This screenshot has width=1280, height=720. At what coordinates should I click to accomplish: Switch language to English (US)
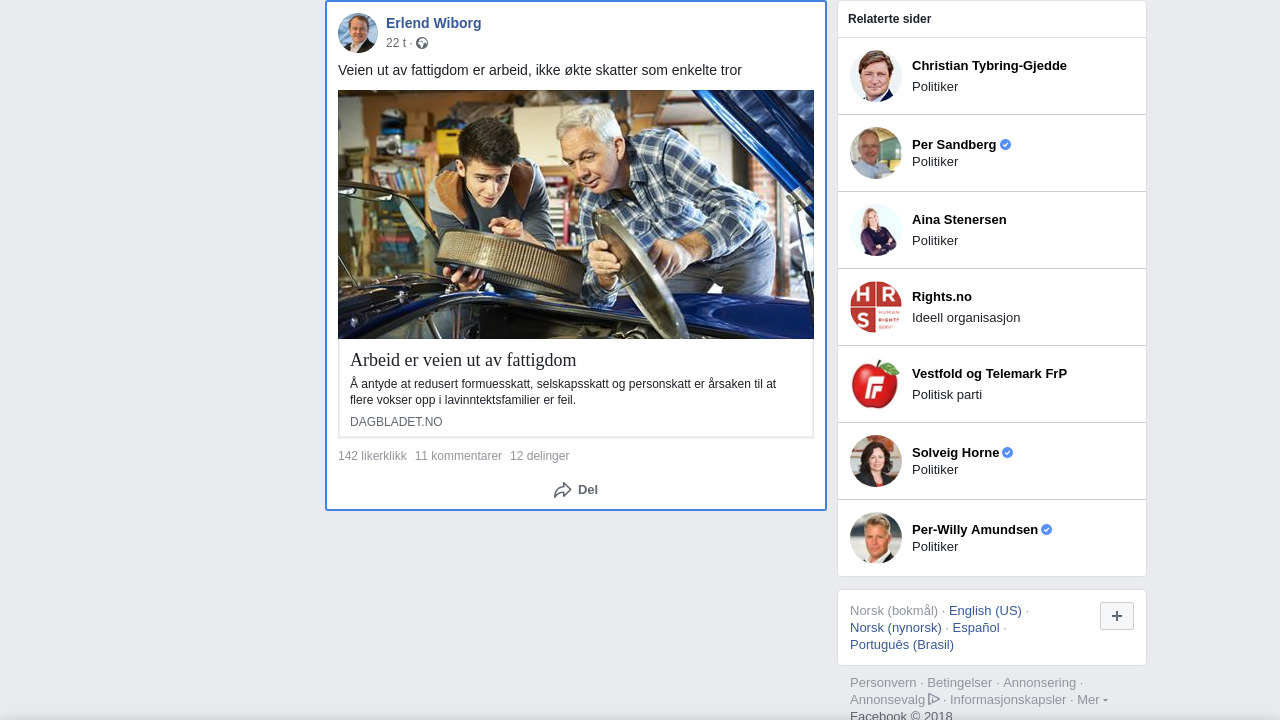[x=985, y=611]
